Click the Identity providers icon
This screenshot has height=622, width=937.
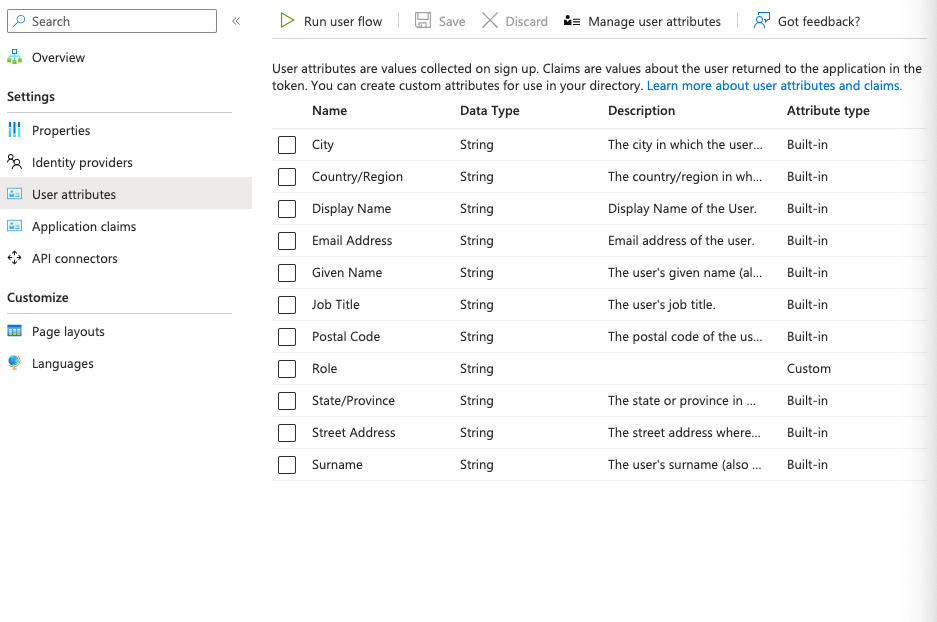pos(15,162)
